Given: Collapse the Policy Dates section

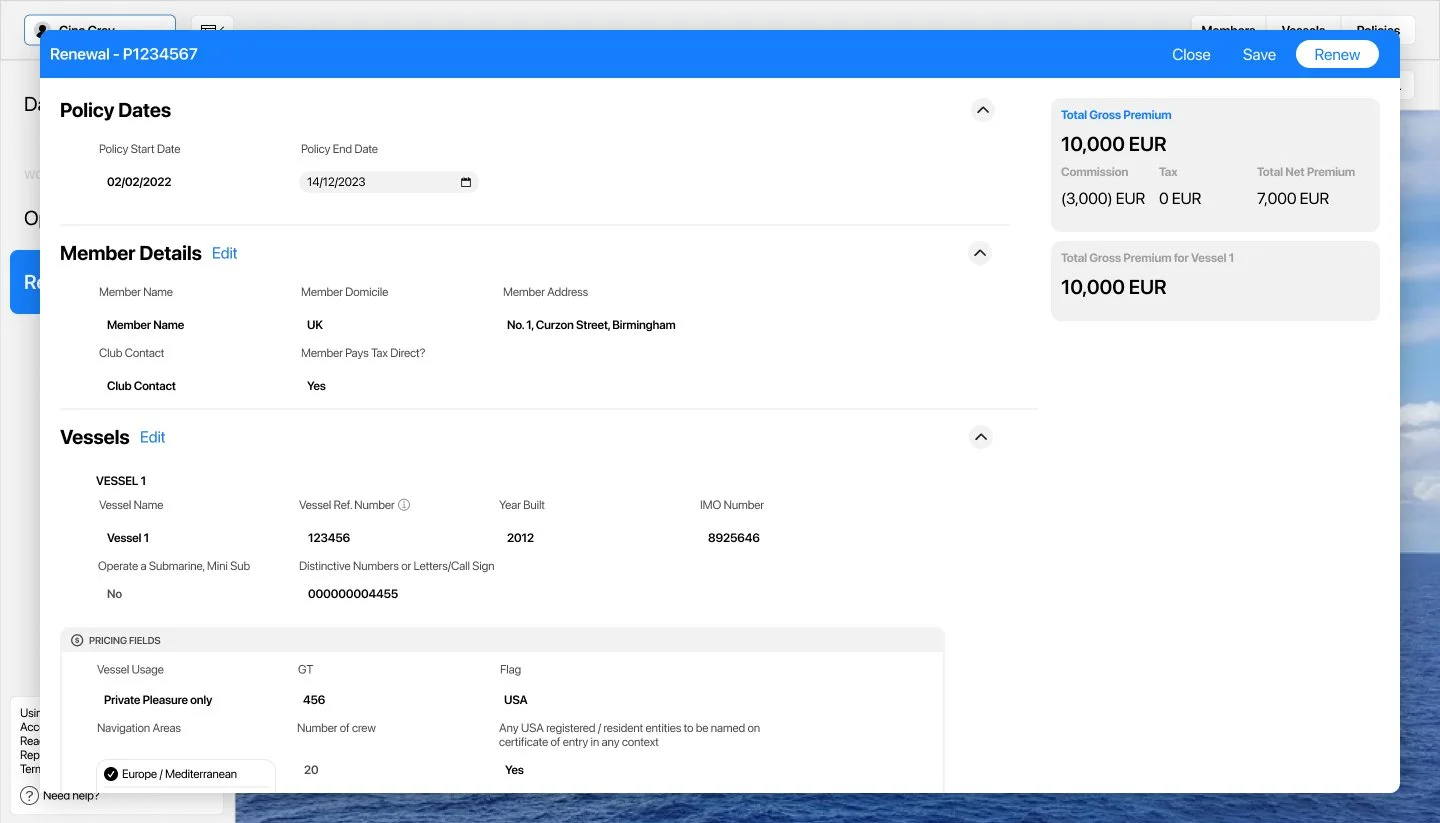Looking at the screenshot, I should coord(983,110).
